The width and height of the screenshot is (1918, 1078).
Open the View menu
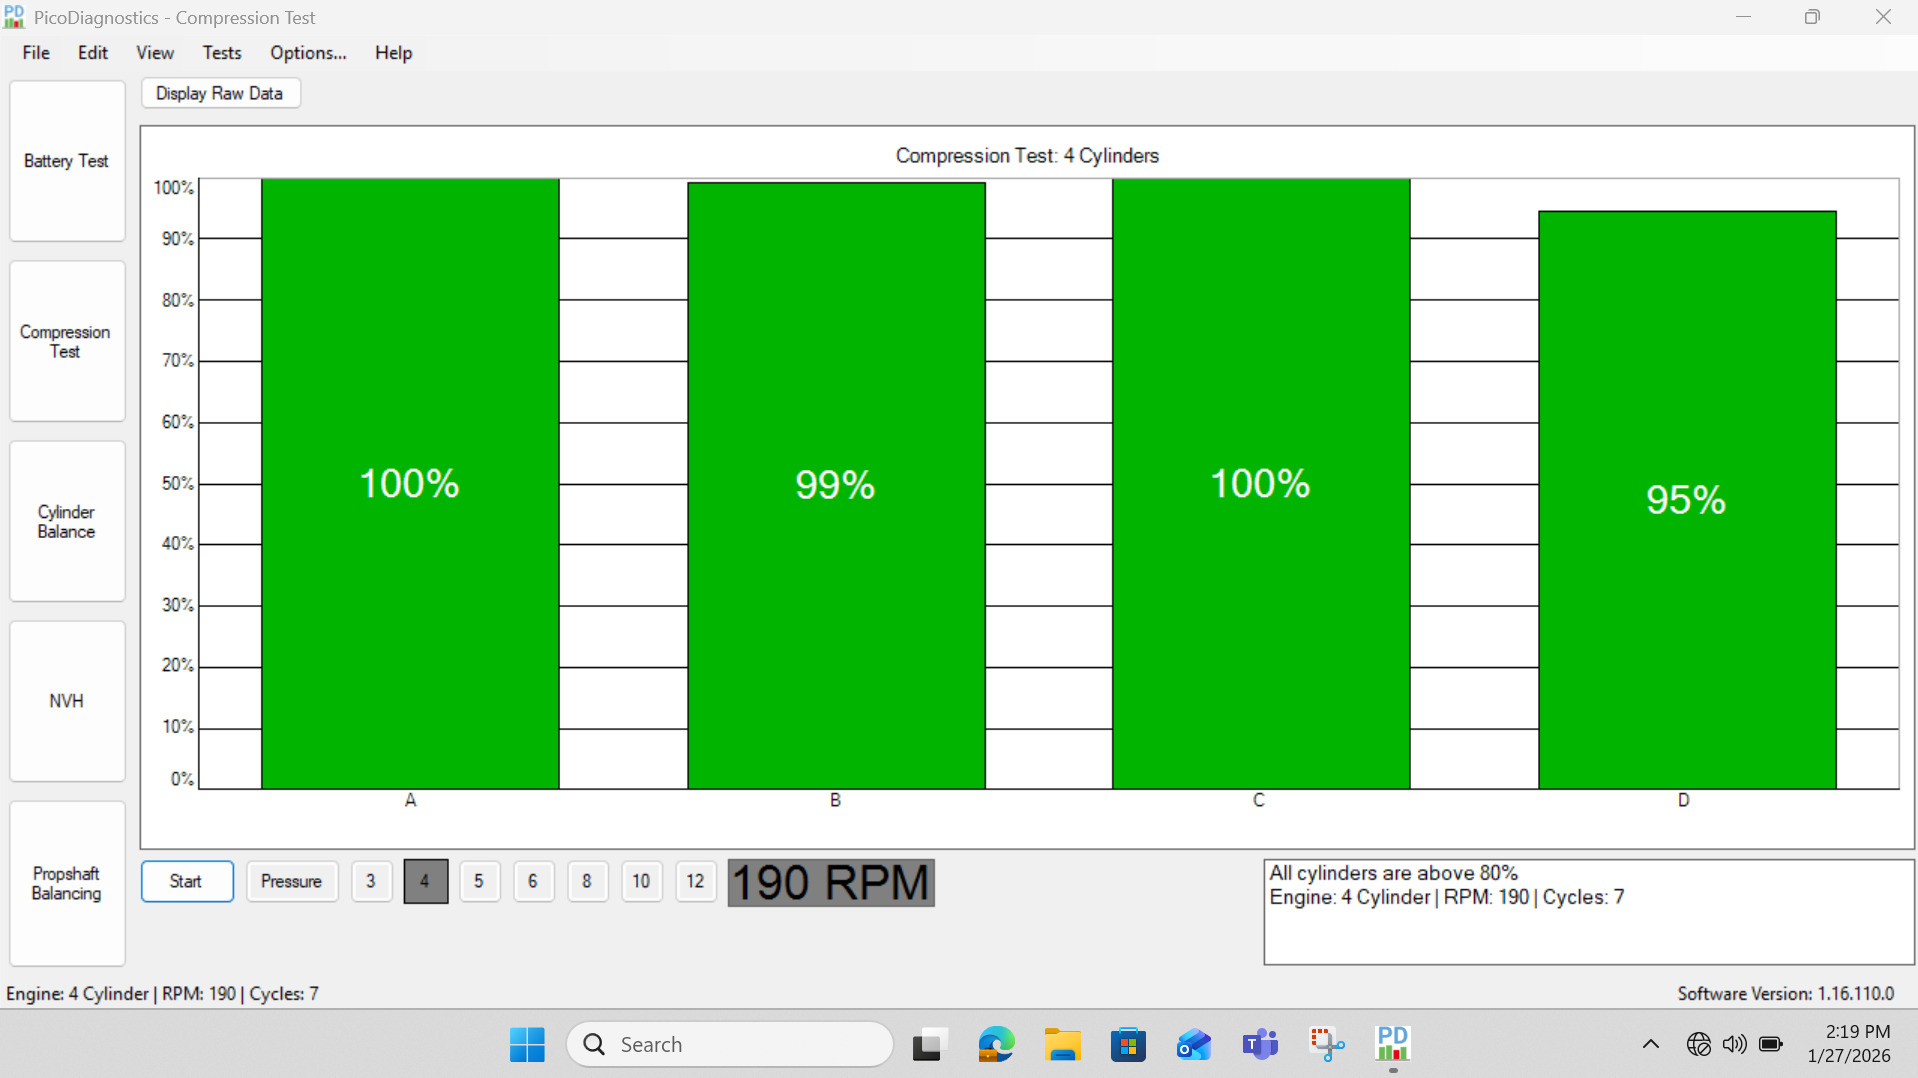tap(155, 53)
